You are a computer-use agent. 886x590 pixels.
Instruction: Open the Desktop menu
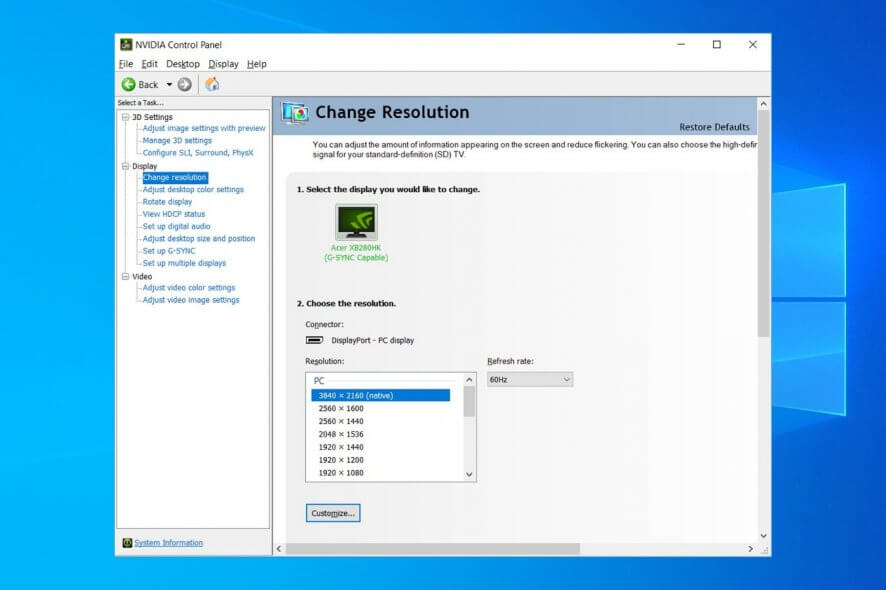click(x=183, y=64)
